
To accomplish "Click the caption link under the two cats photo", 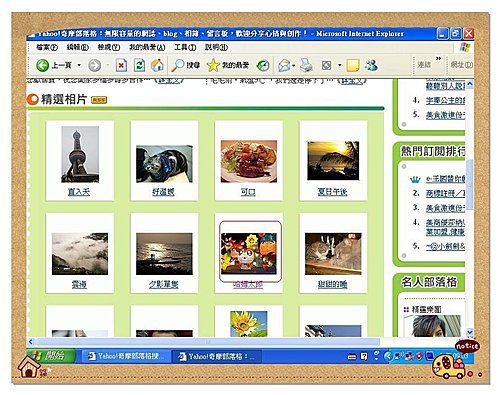I will click(x=332, y=284).
